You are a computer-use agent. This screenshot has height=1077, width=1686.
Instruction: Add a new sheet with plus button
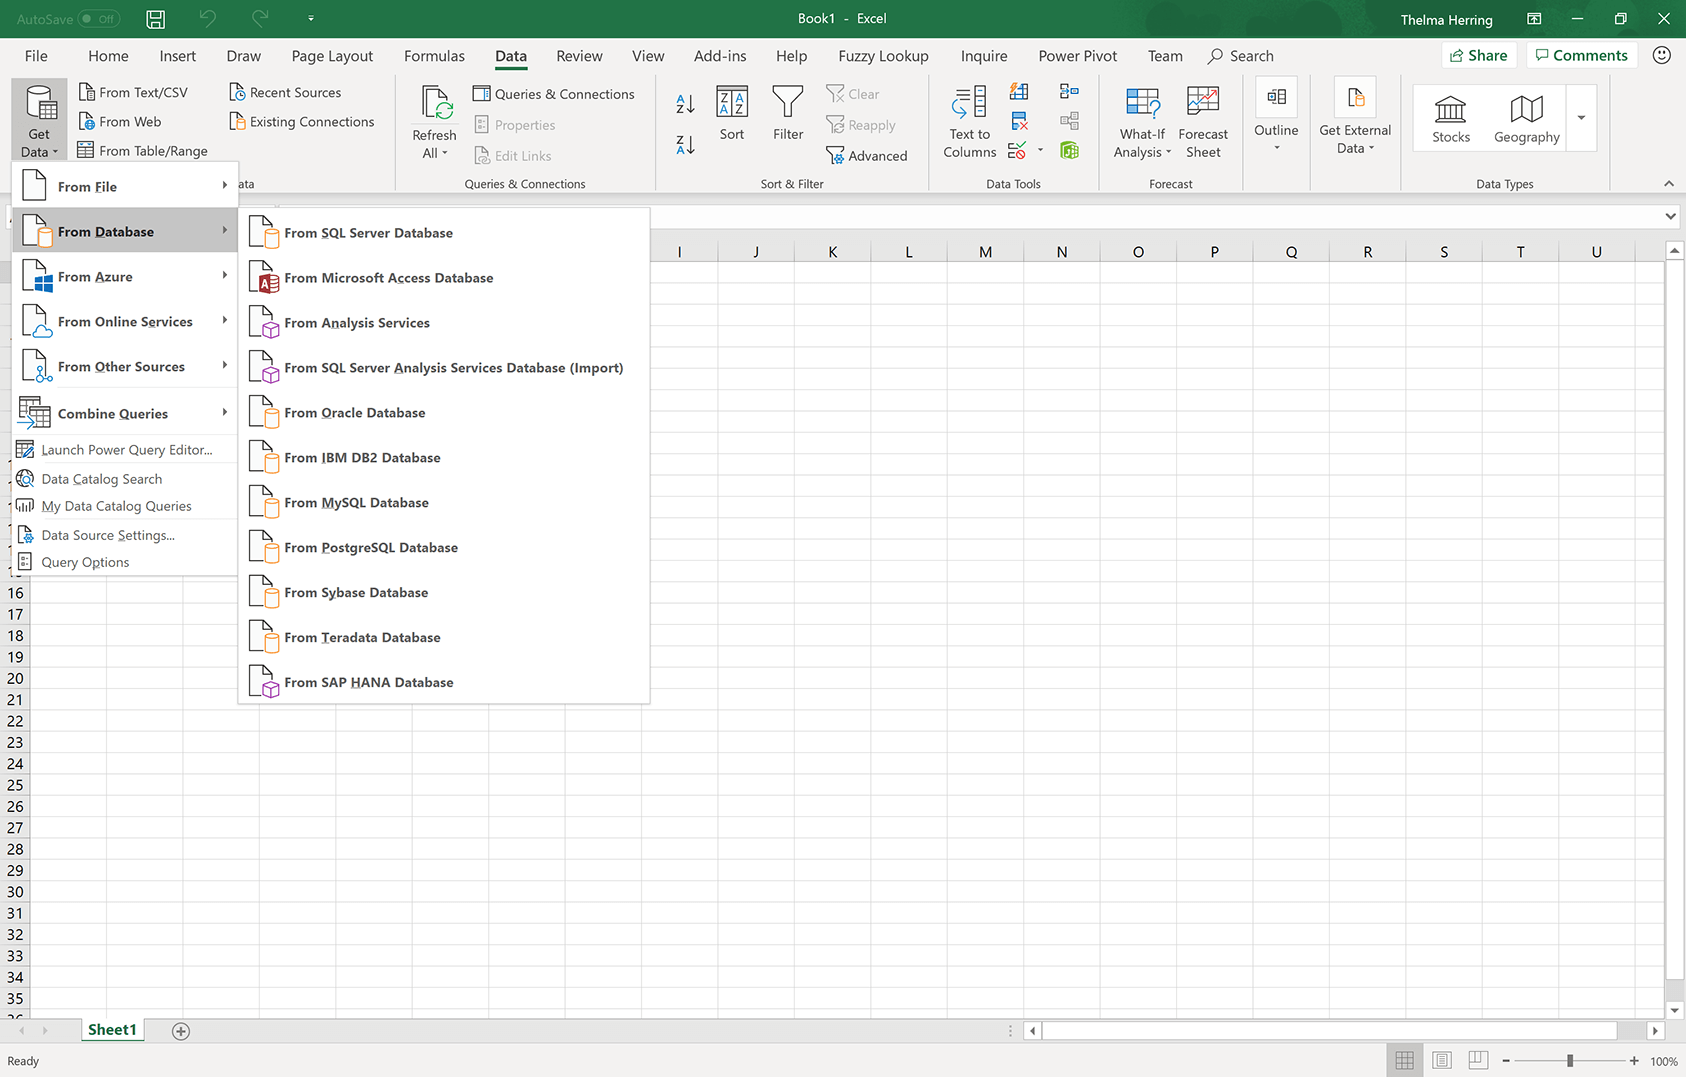pyautogui.click(x=181, y=1031)
